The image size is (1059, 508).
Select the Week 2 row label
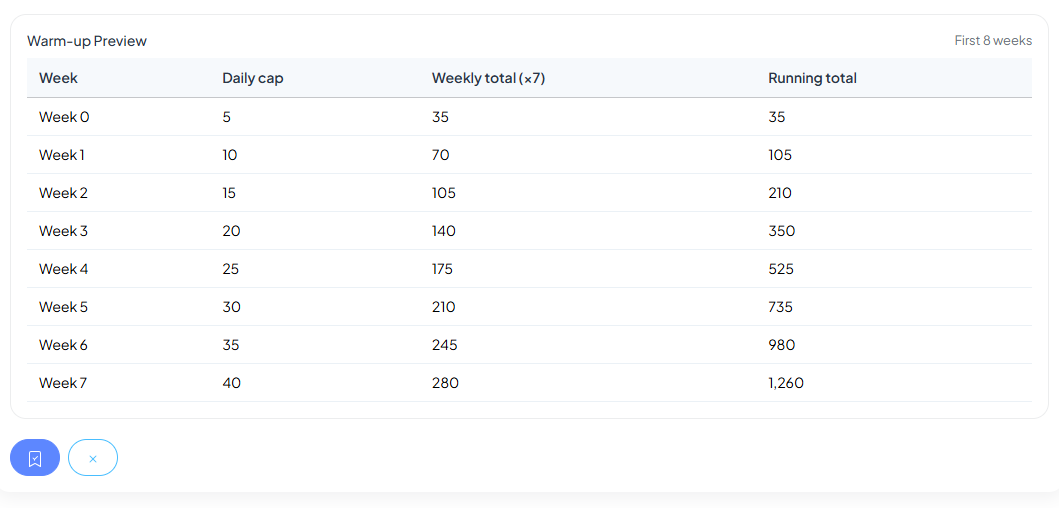click(x=63, y=193)
